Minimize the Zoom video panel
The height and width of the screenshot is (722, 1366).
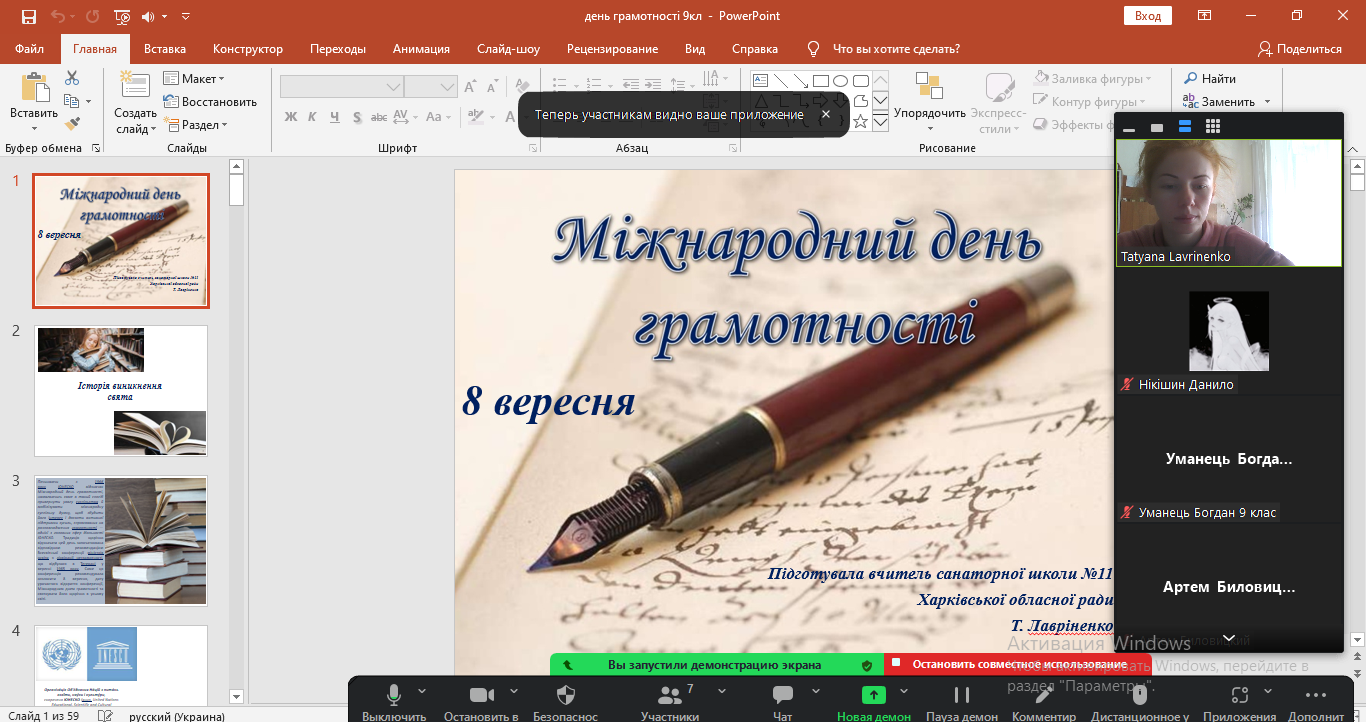pos(1129,129)
